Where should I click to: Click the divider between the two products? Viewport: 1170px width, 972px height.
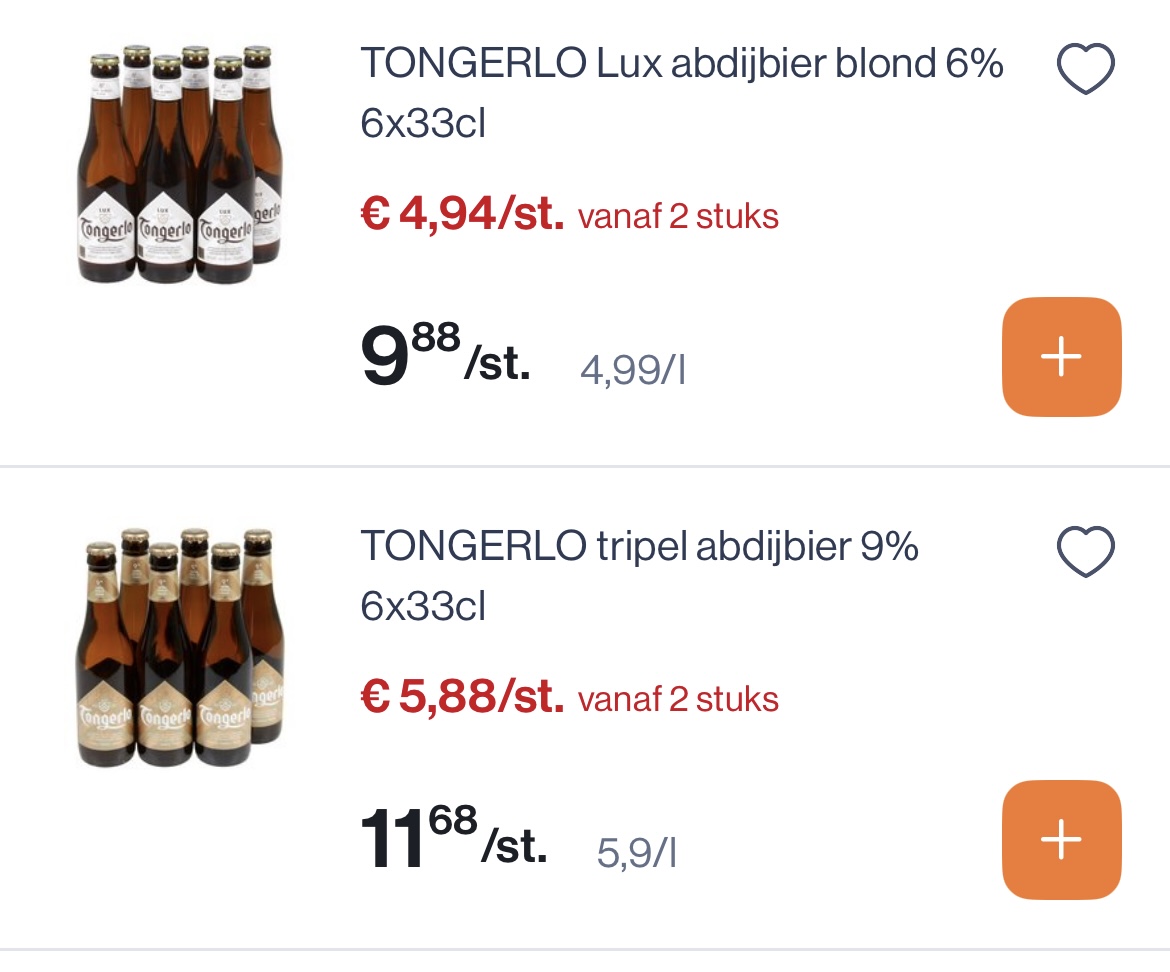[x=585, y=466]
